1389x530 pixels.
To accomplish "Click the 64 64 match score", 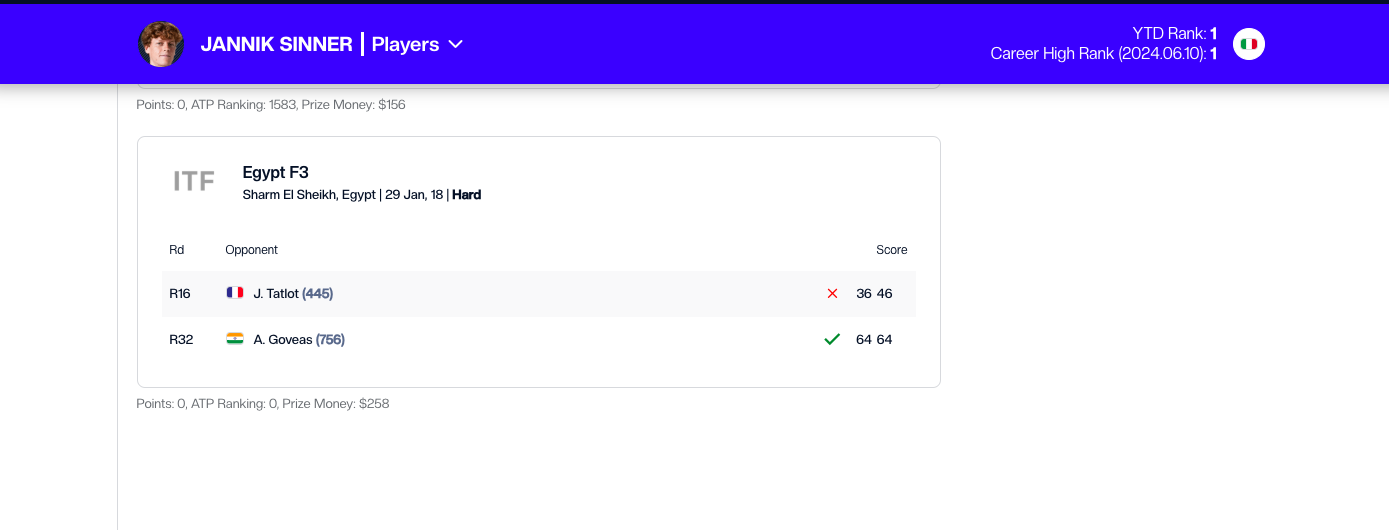I will (x=874, y=340).
